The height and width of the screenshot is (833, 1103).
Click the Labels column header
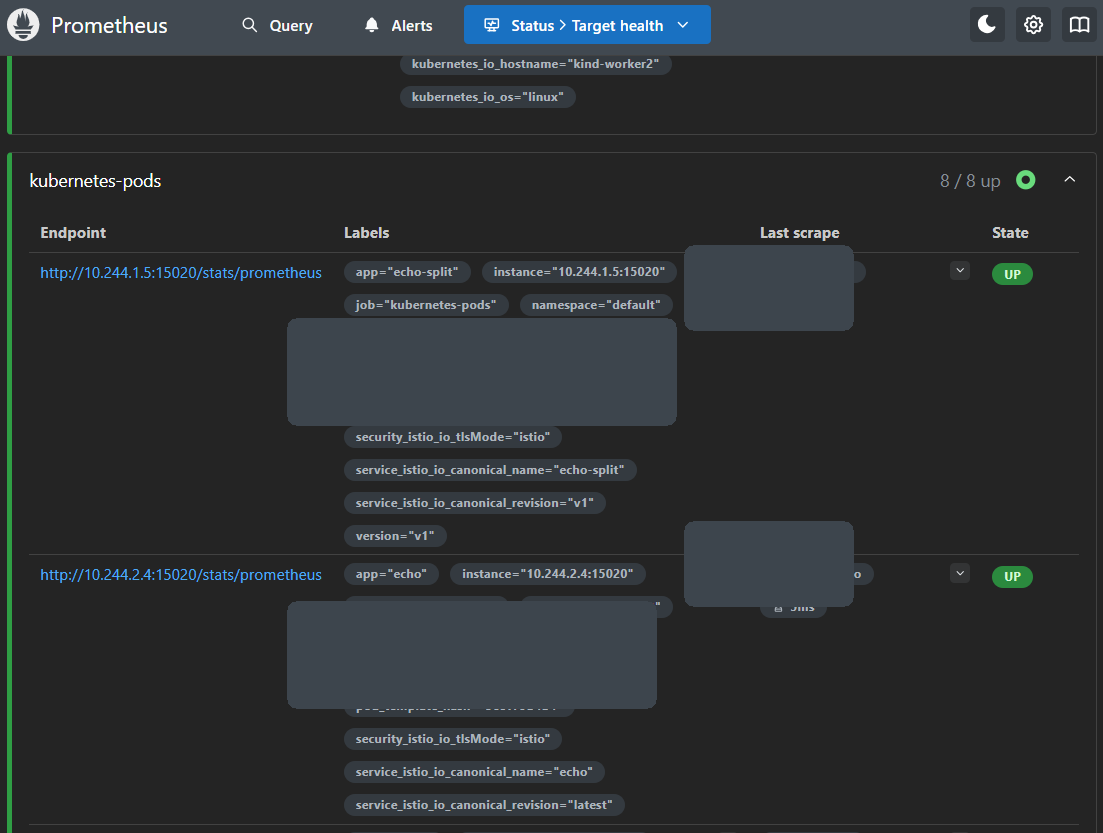[366, 233]
